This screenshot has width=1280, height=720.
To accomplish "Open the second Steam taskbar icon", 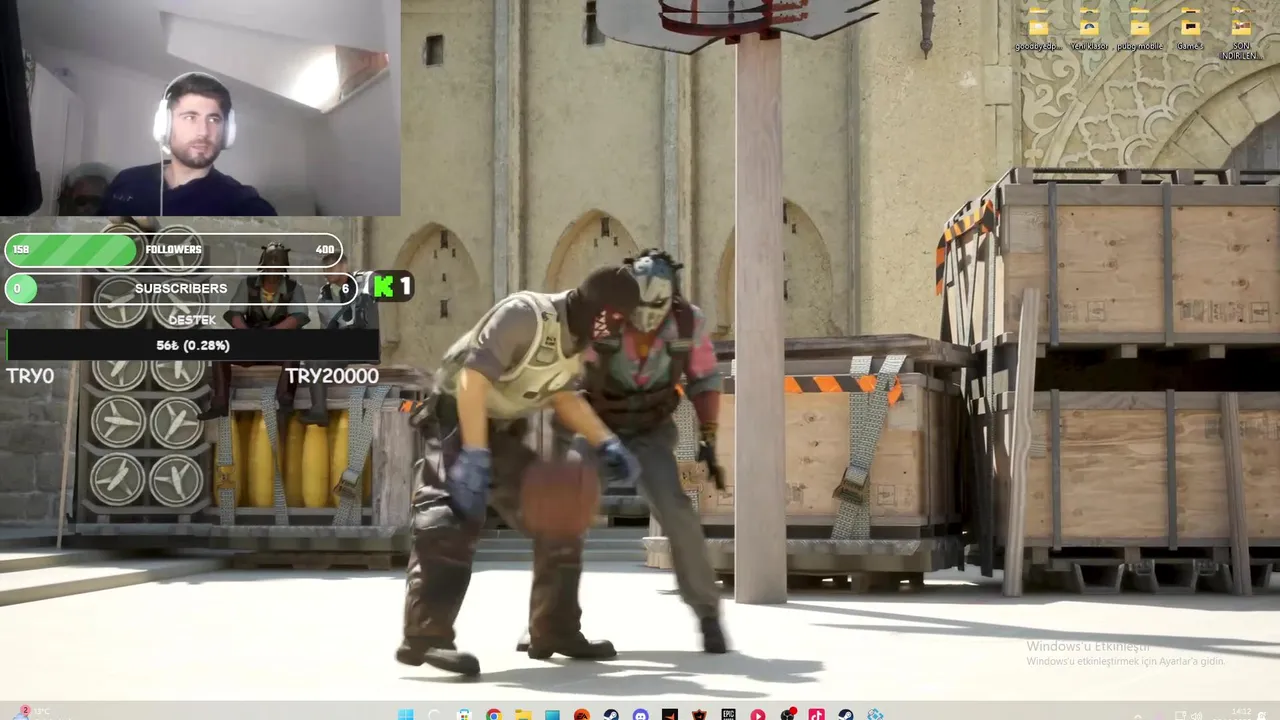I will [x=846, y=715].
